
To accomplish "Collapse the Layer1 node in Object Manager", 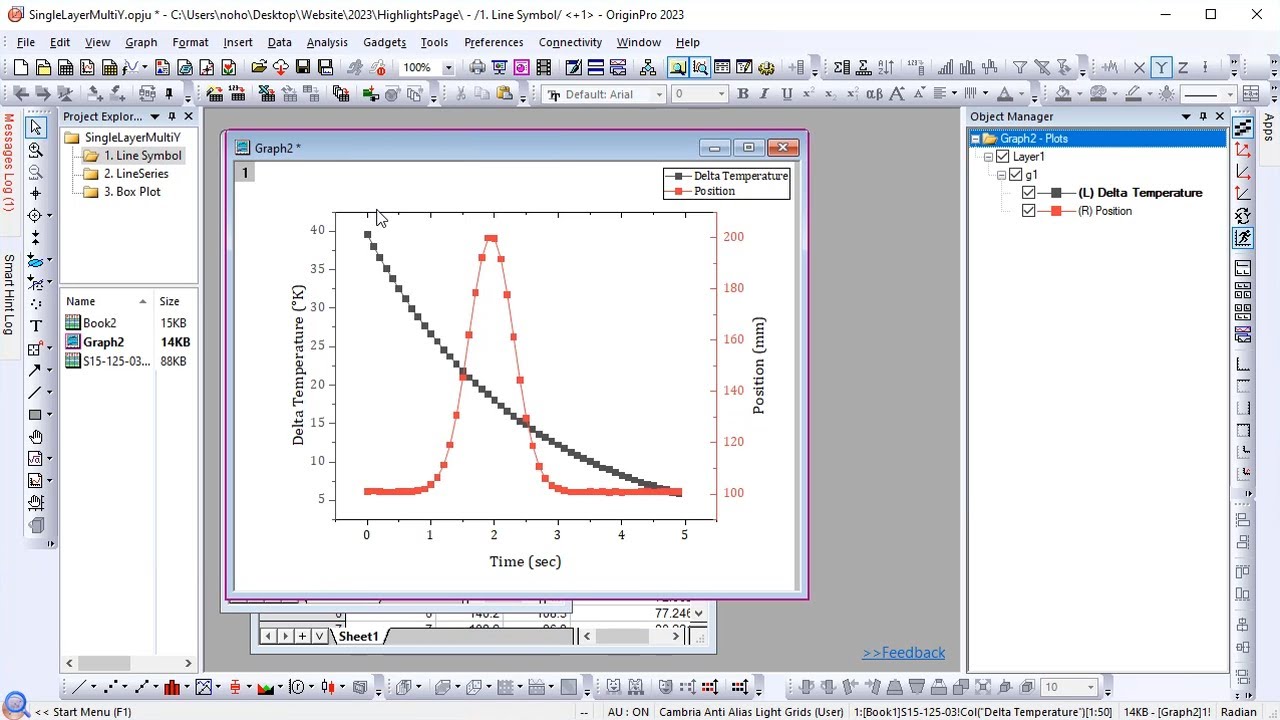I will tap(988, 157).
